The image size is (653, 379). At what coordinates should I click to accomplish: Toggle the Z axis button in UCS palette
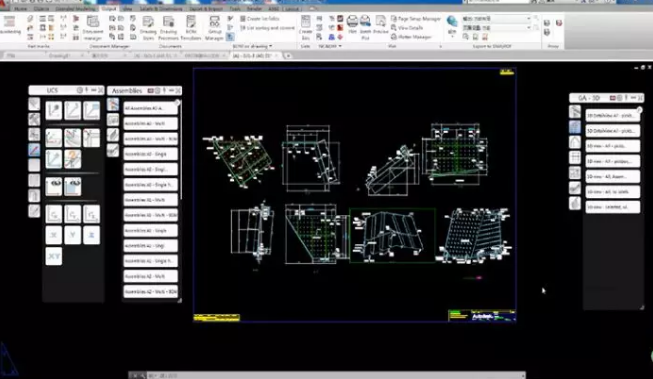pos(92,235)
